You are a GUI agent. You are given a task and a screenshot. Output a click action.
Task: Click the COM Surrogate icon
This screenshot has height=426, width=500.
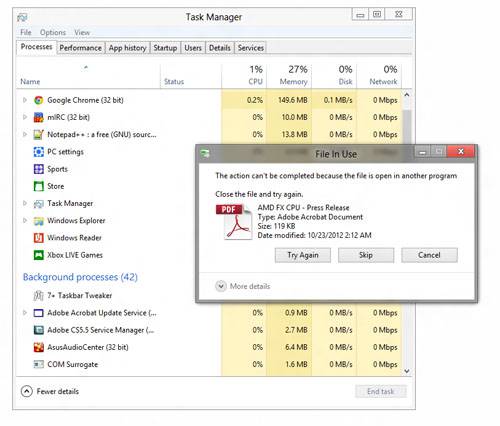point(39,365)
